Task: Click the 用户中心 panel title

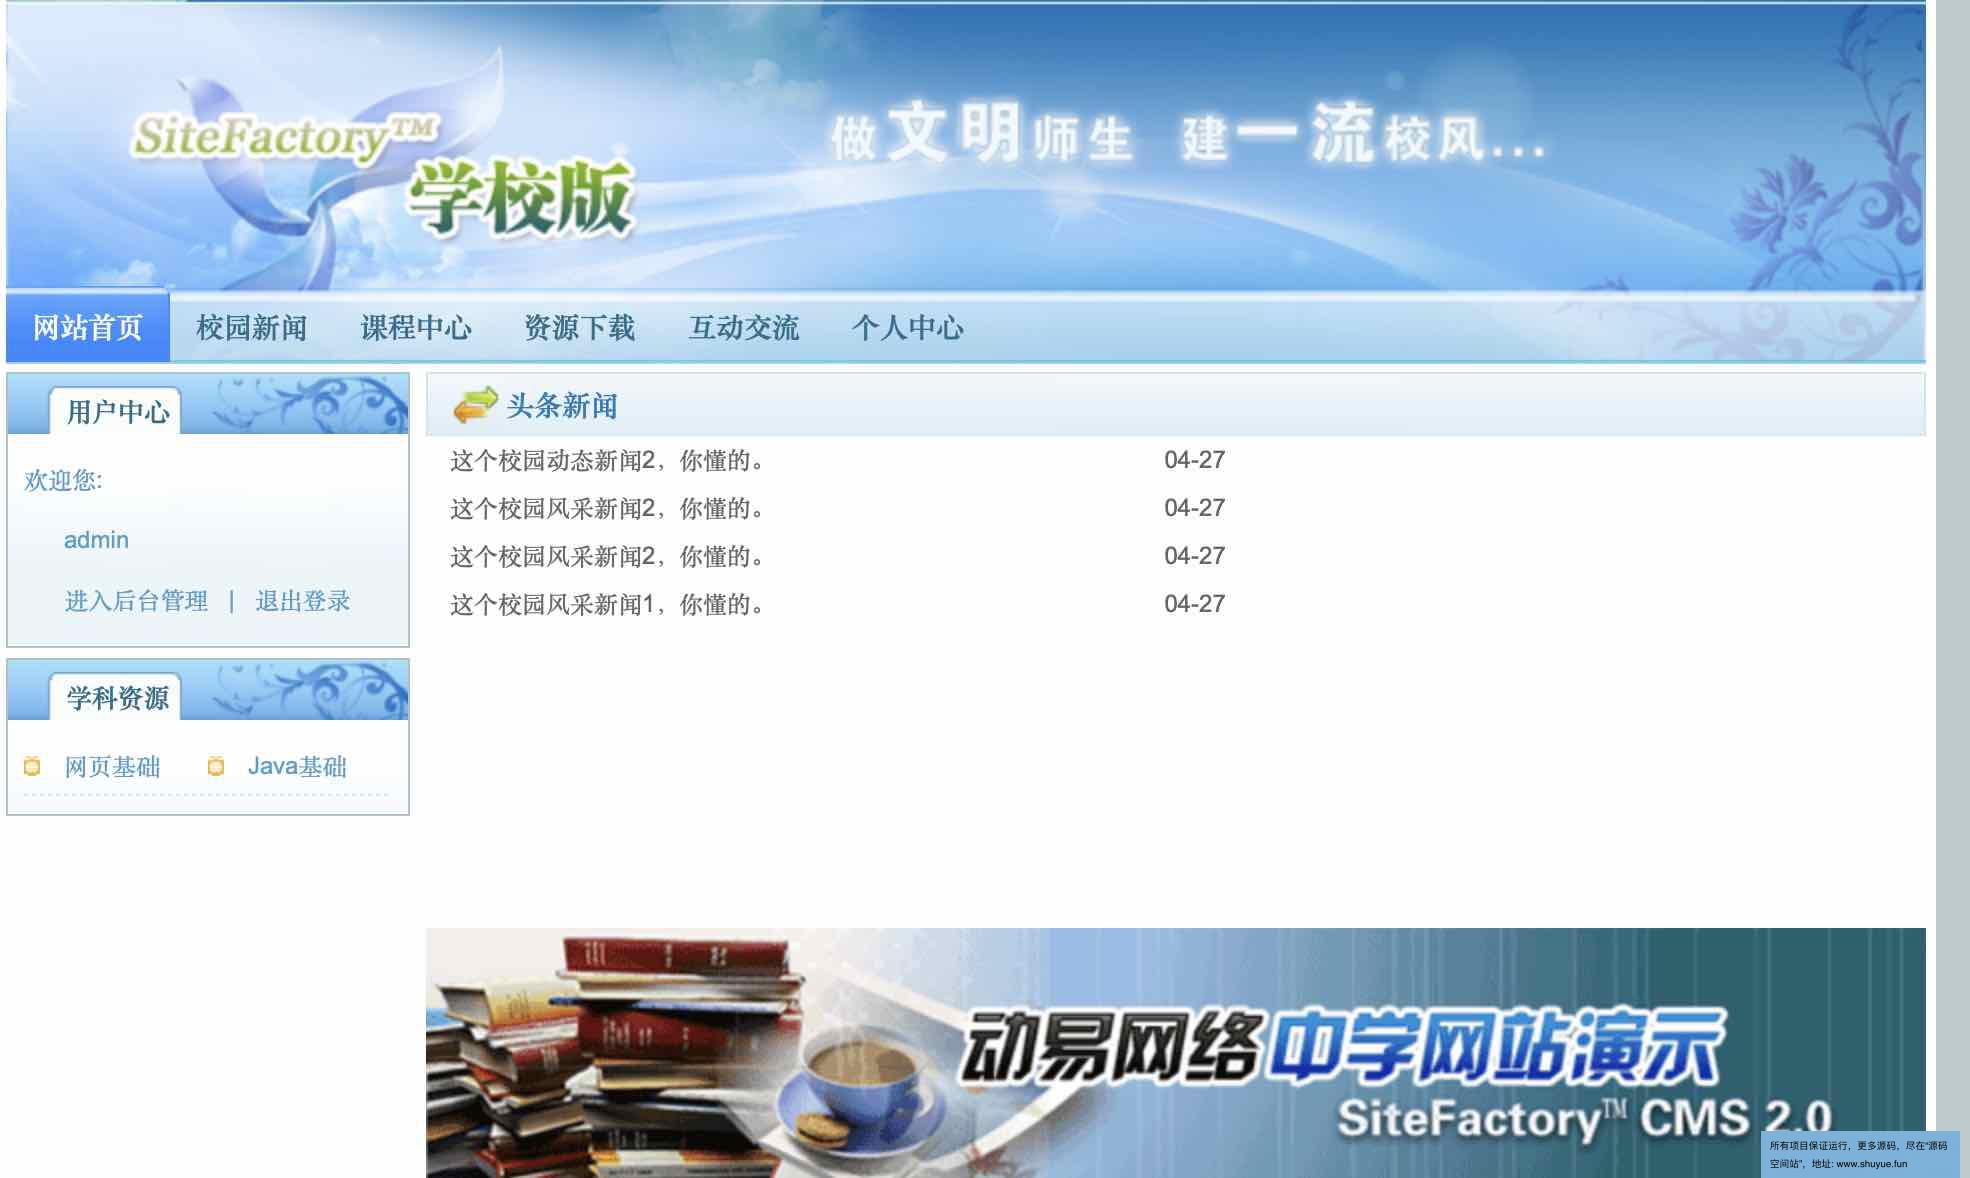Action: pos(117,411)
